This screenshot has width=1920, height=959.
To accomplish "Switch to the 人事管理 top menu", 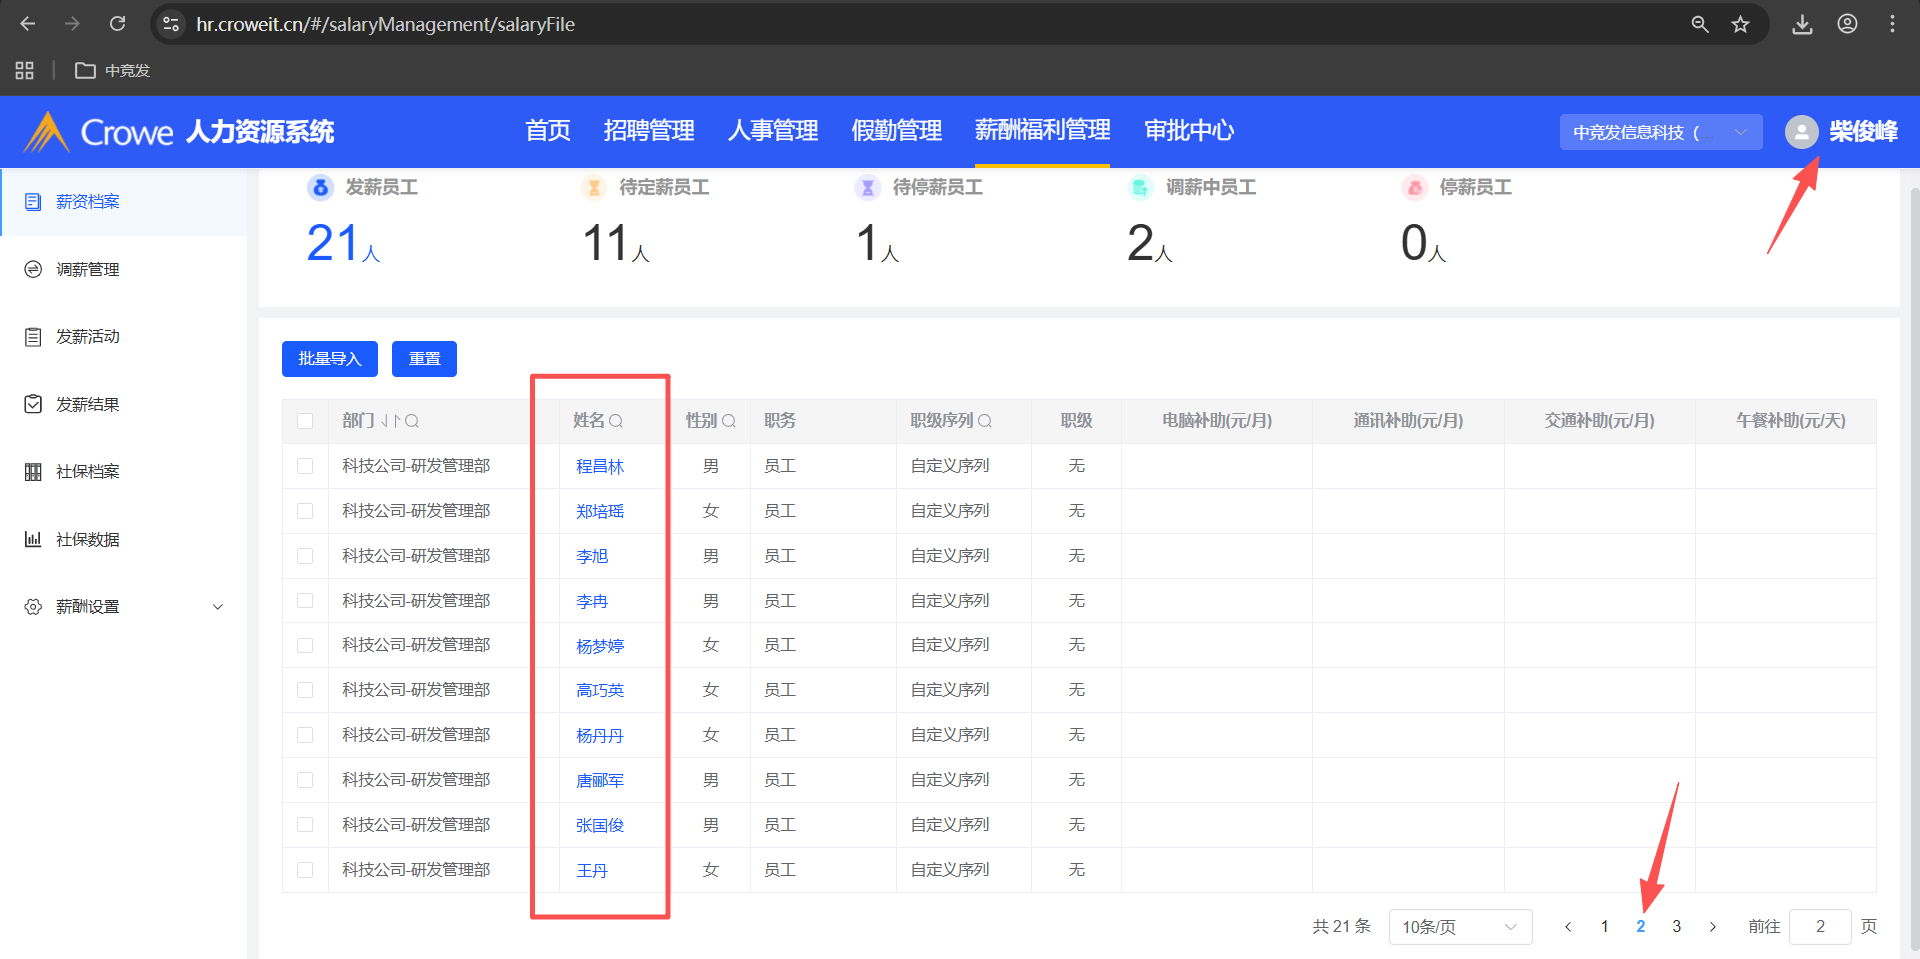I will click(x=772, y=131).
